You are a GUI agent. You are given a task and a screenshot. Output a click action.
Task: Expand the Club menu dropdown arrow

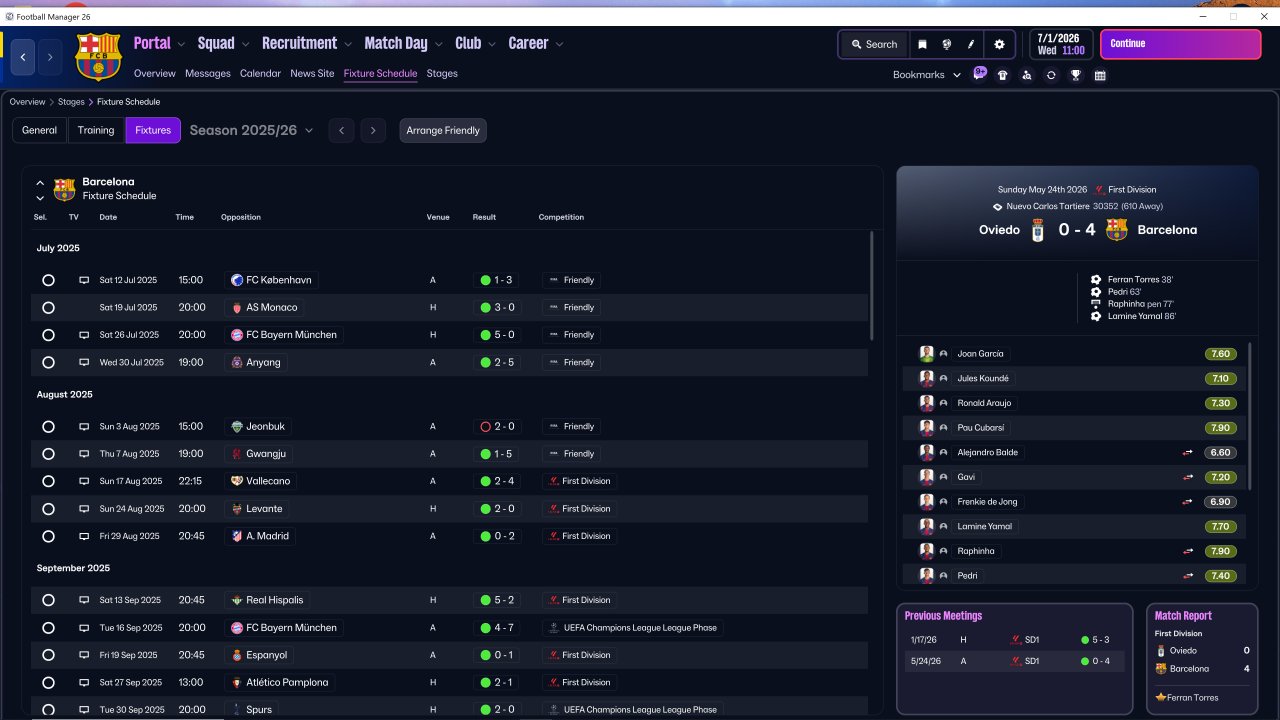click(492, 44)
